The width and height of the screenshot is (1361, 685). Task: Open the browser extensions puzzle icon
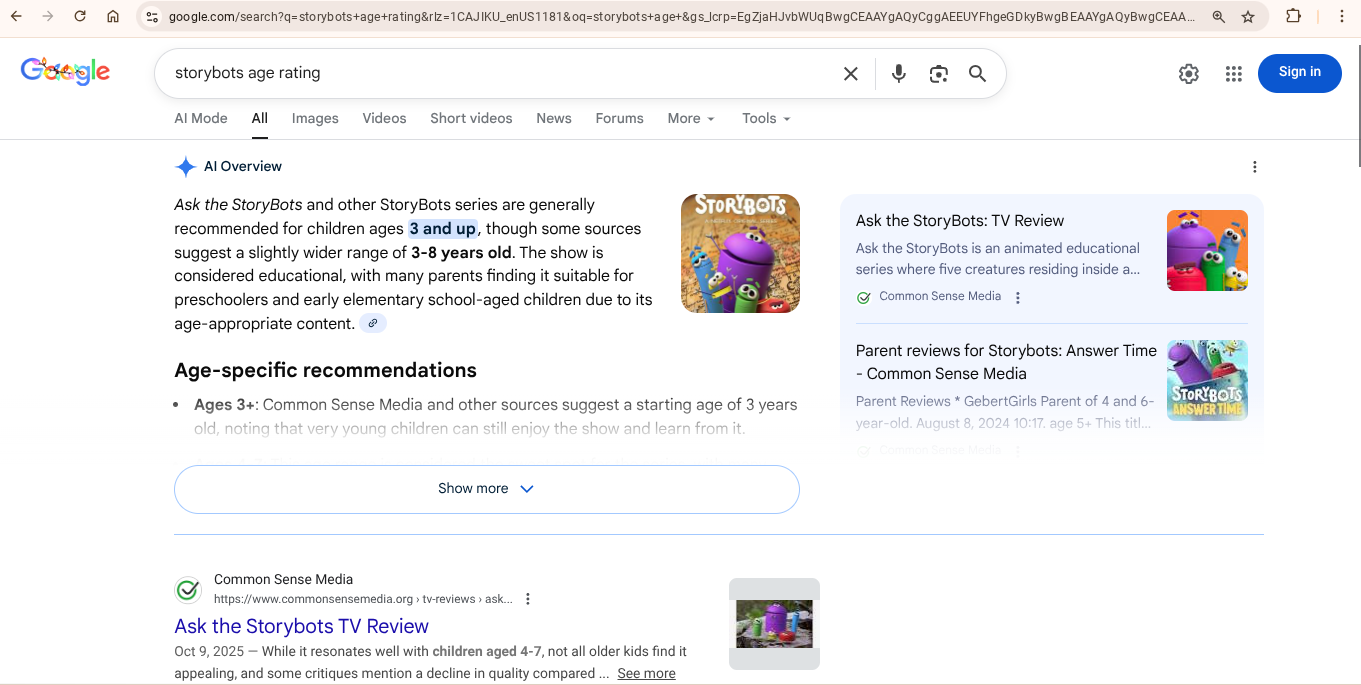(x=1293, y=17)
